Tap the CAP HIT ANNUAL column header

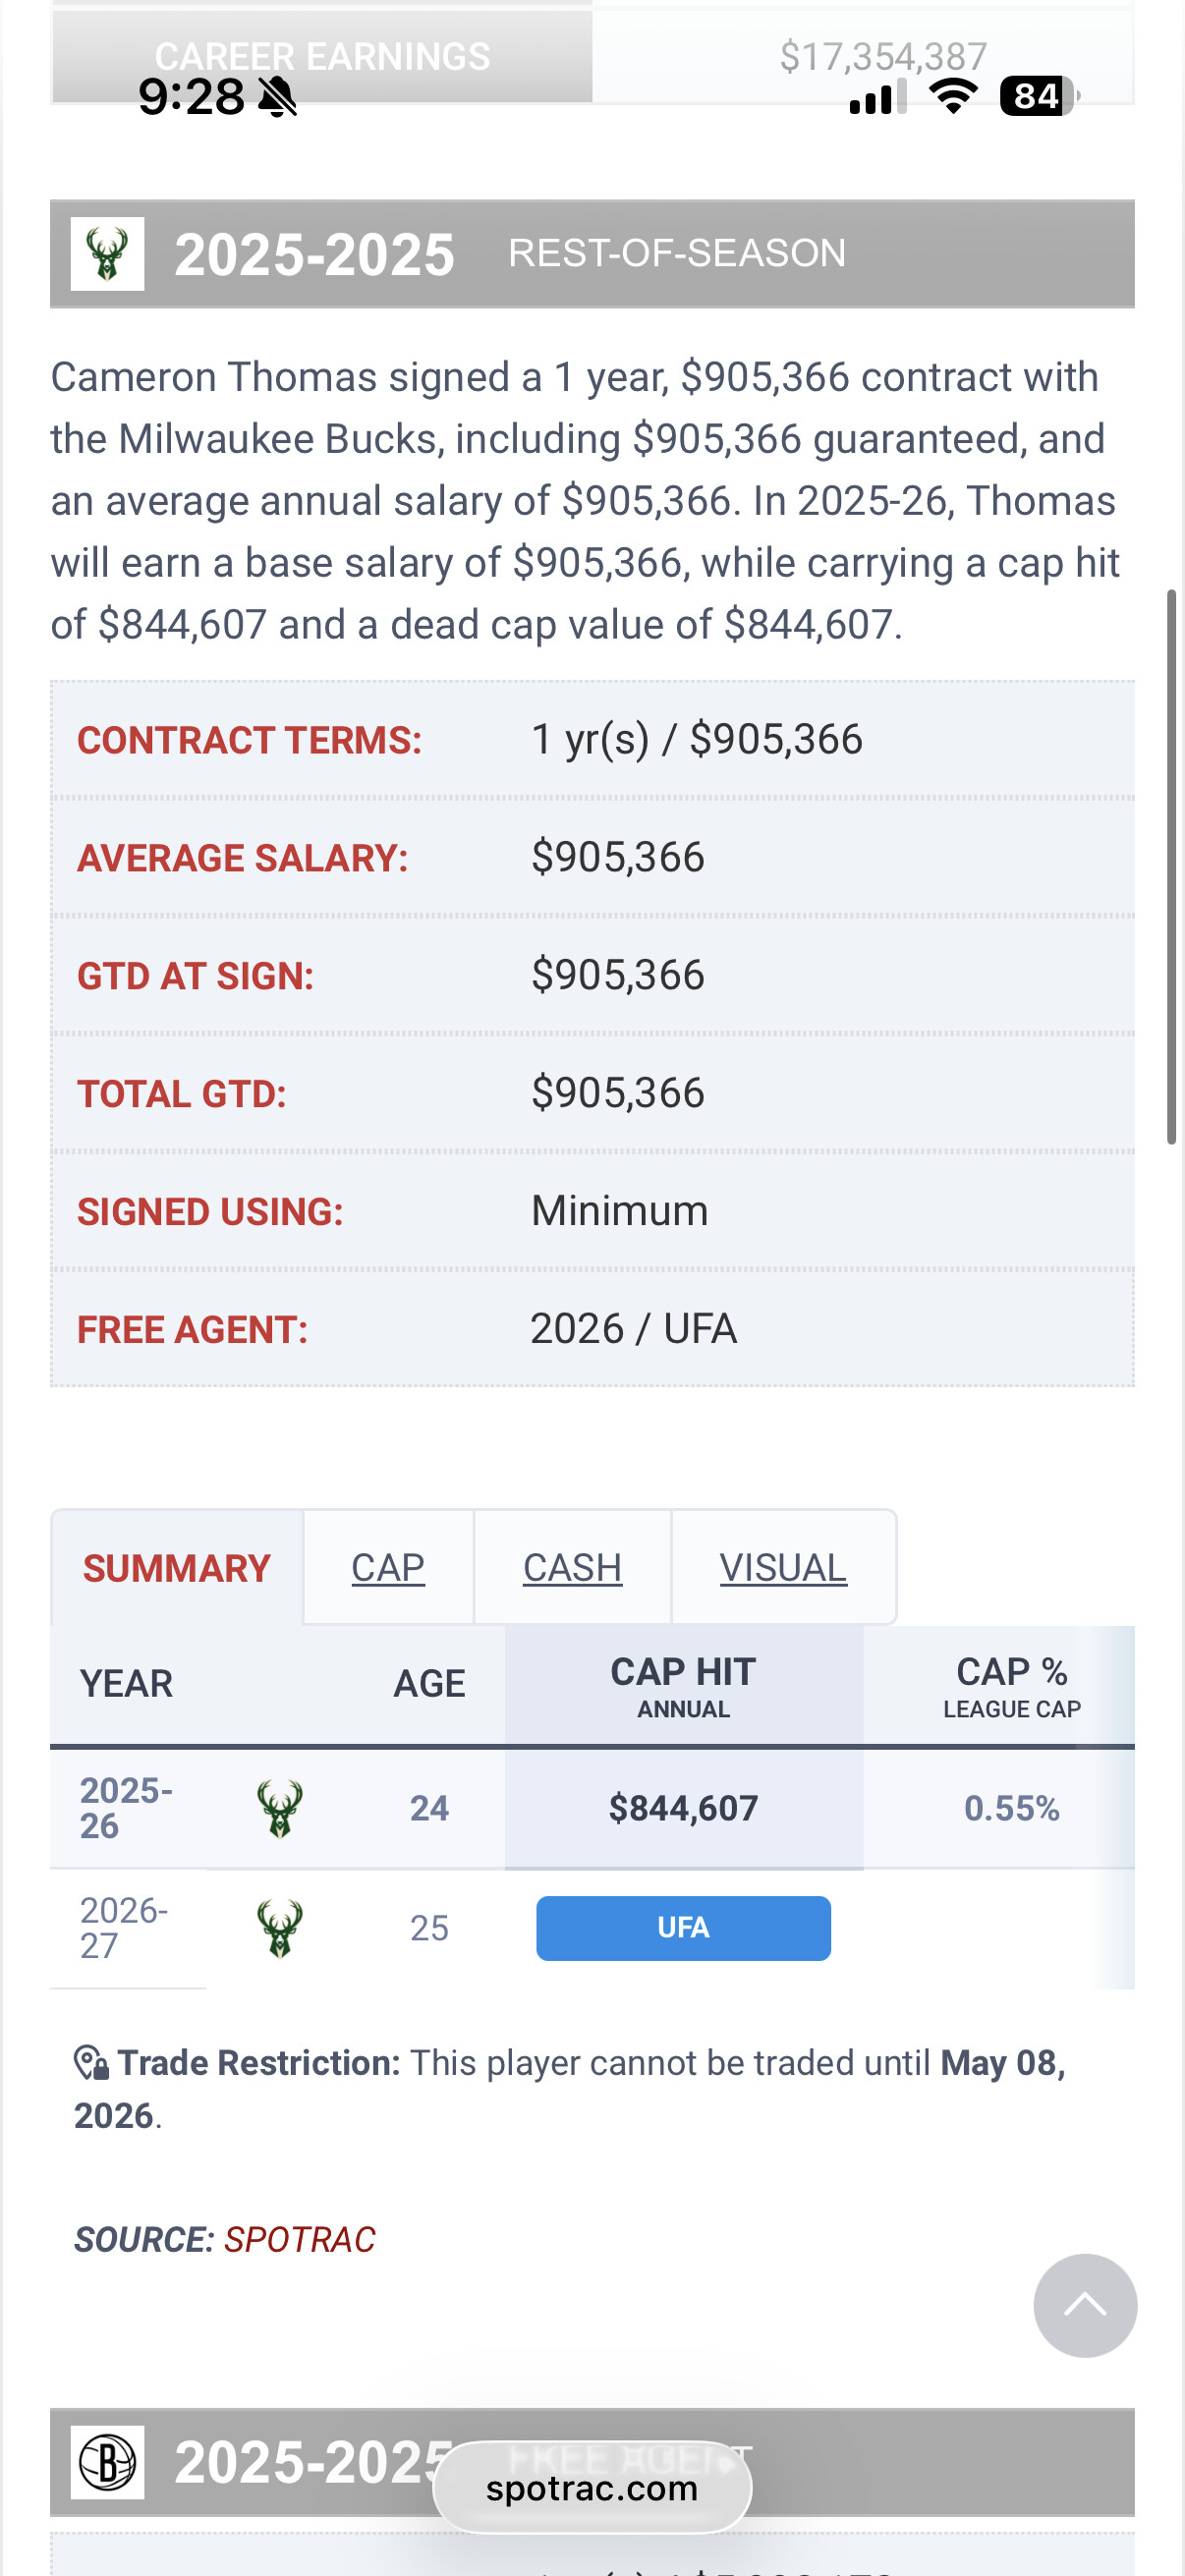pos(683,1686)
